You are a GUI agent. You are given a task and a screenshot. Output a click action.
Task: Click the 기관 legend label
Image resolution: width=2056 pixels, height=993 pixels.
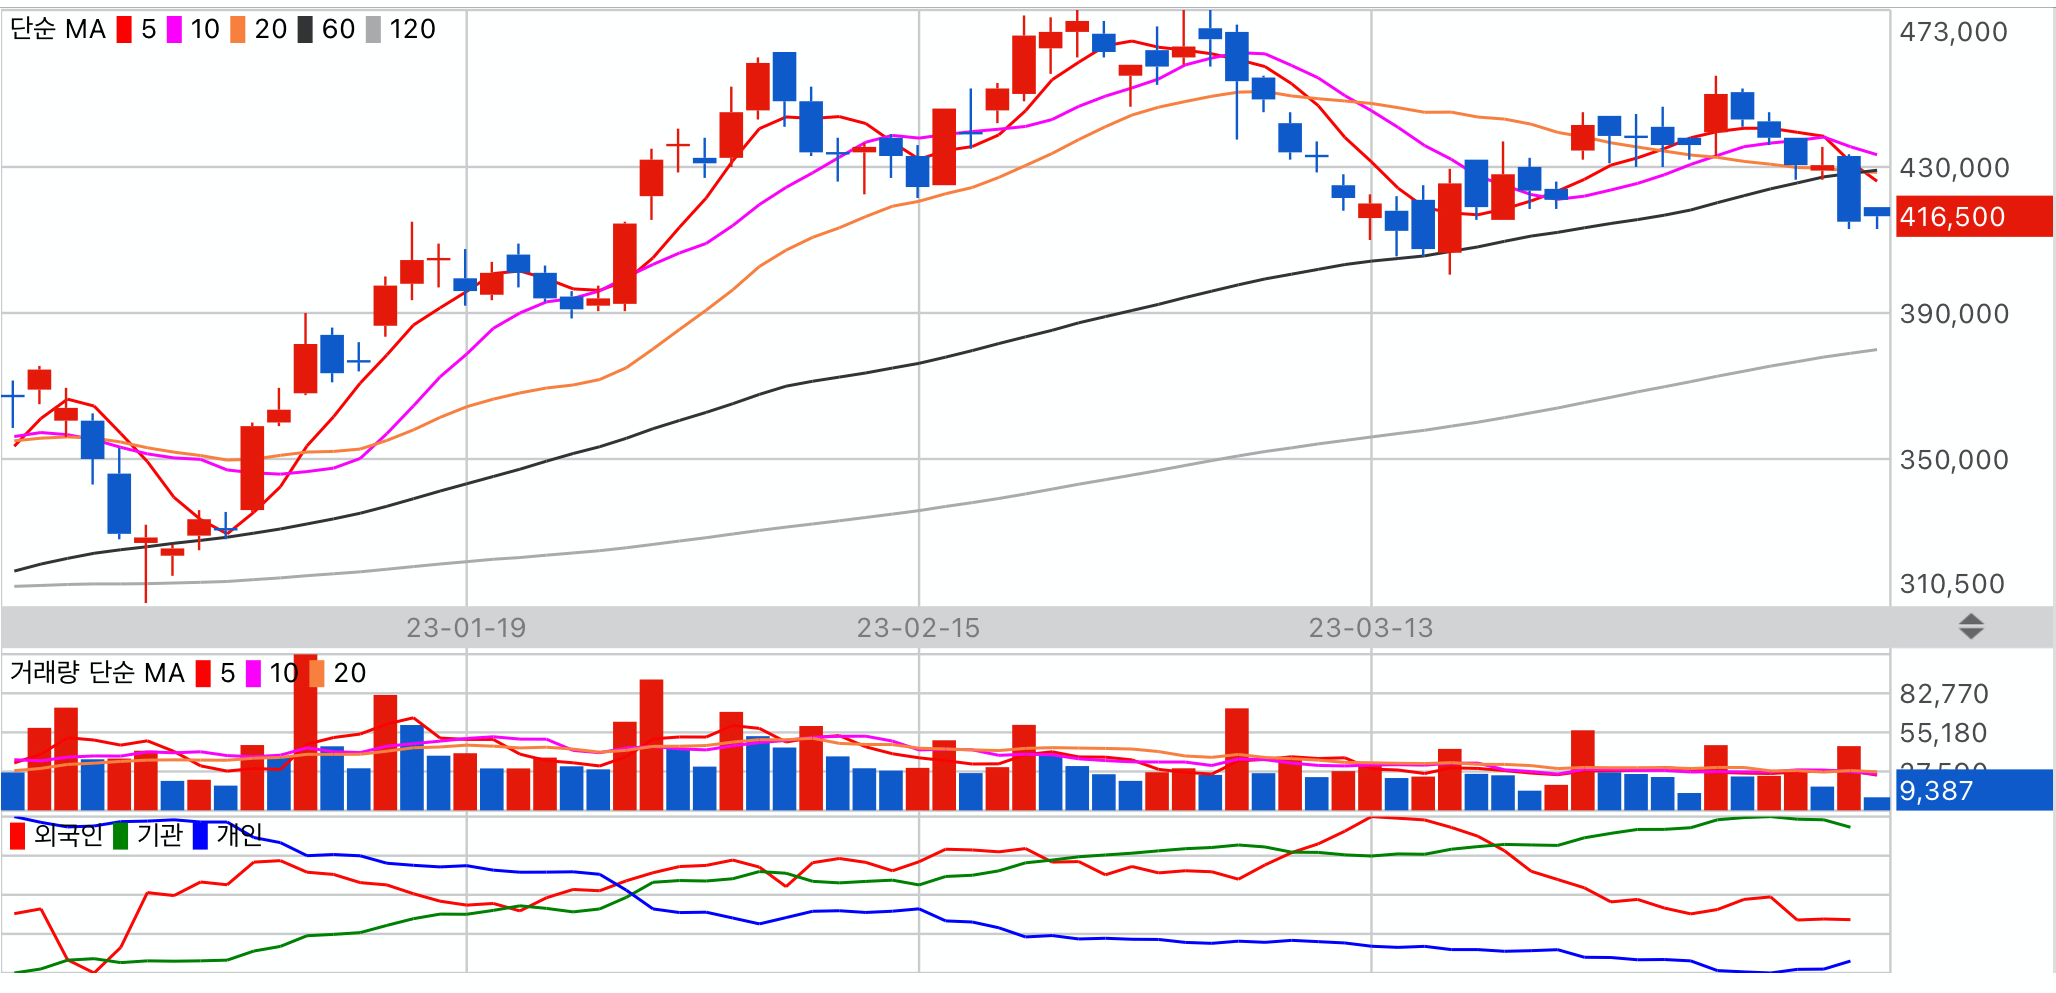coord(160,835)
